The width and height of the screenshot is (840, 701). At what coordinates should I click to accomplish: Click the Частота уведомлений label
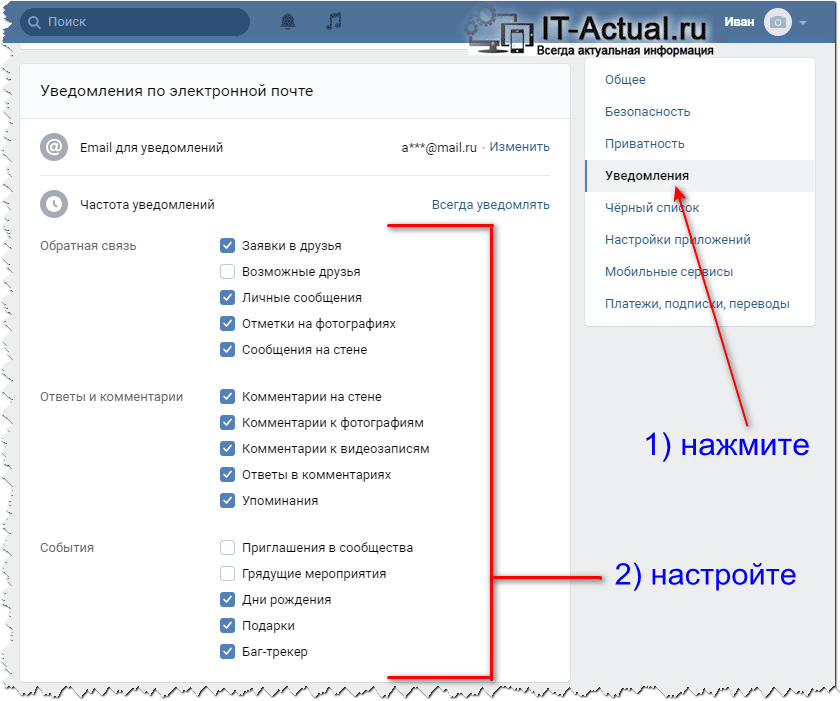click(147, 205)
